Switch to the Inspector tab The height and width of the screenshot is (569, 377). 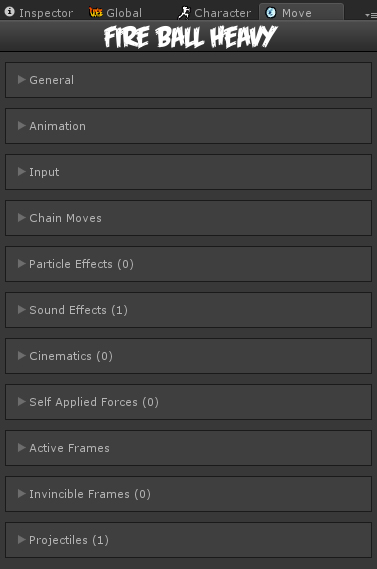click(38, 13)
